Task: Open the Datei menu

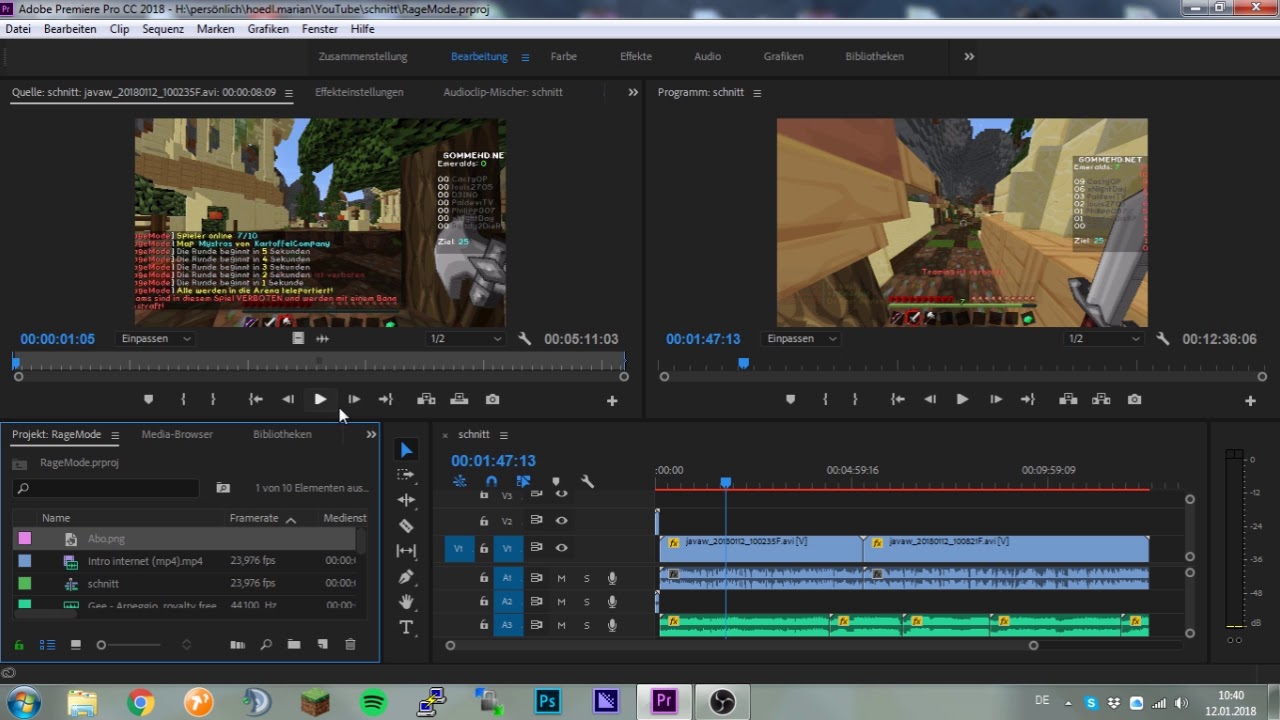Action: click(x=18, y=29)
